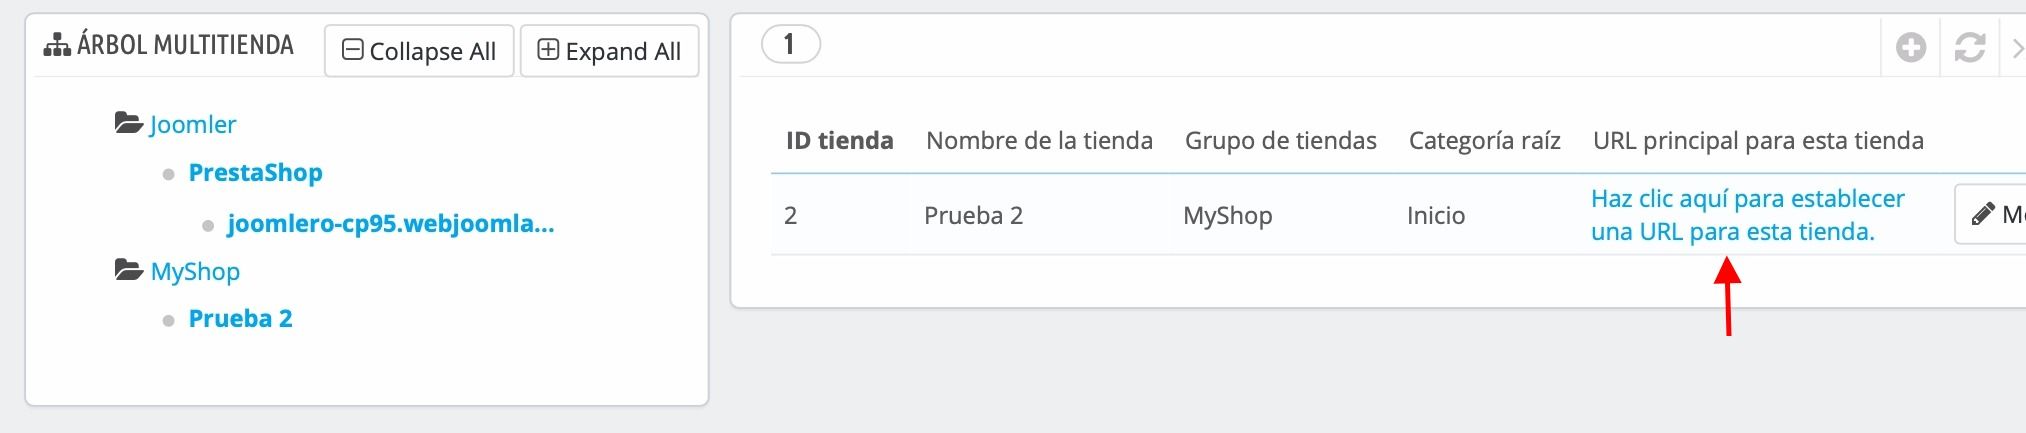Select PrestaShop in the tree
The width and height of the screenshot is (2026, 433).
pyautogui.click(x=256, y=172)
